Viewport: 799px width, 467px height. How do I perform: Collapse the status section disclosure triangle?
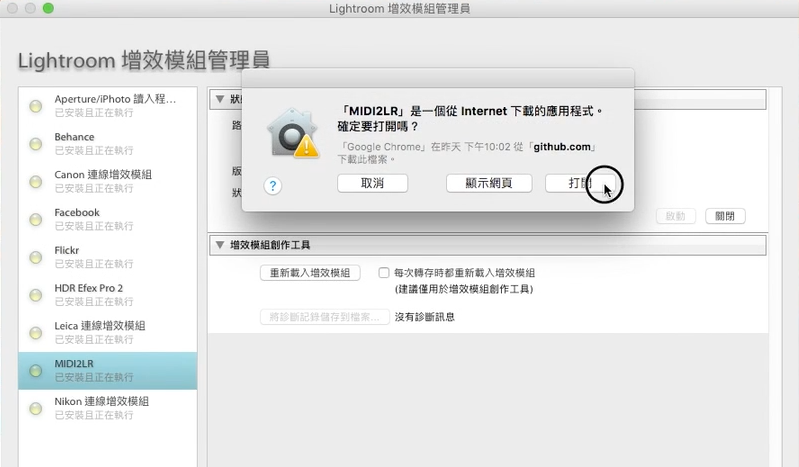pyautogui.click(x=220, y=99)
